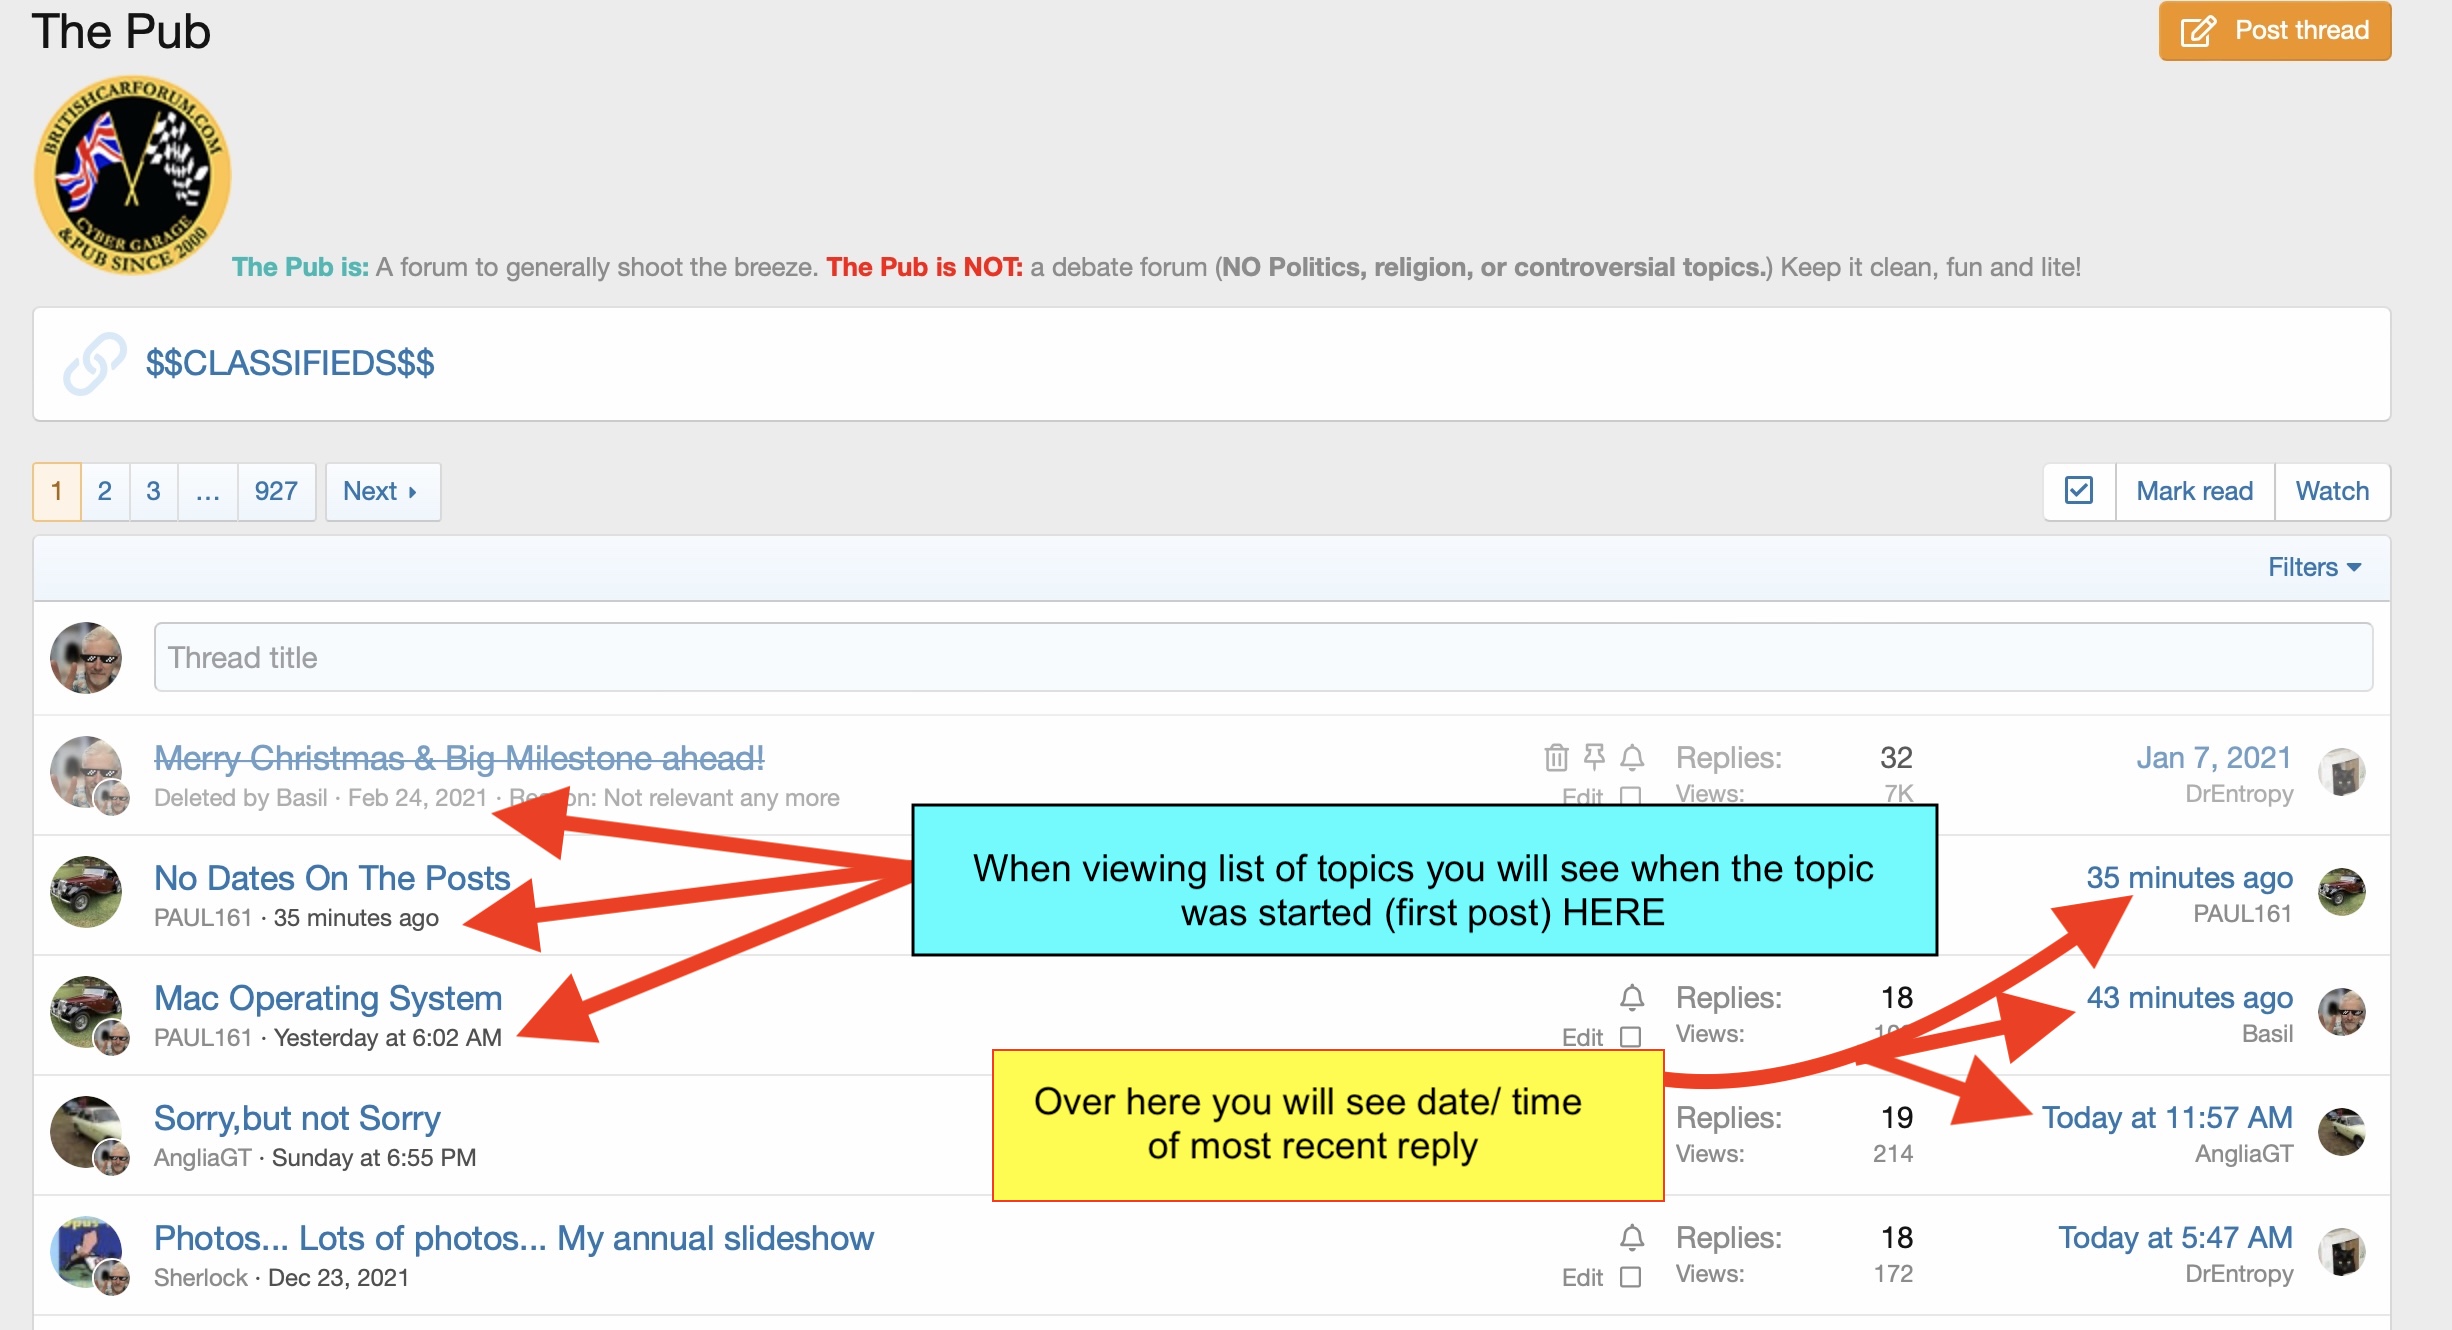Click the Thread title input field
2452x1330 pixels.
click(x=1262, y=657)
